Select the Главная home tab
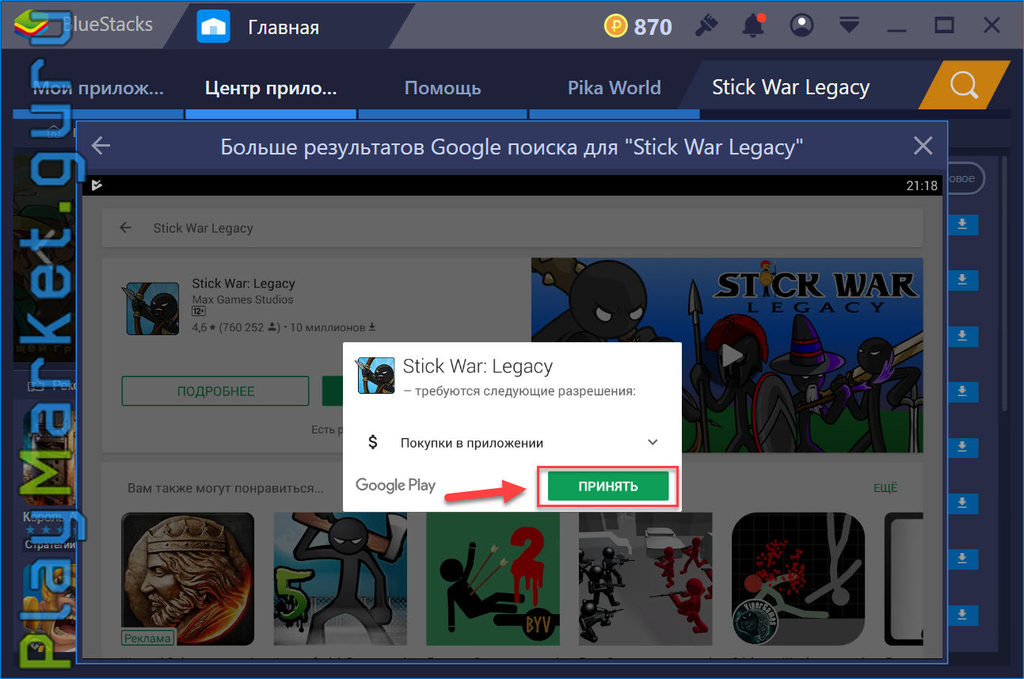This screenshot has height=679, width=1024. tap(283, 27)
